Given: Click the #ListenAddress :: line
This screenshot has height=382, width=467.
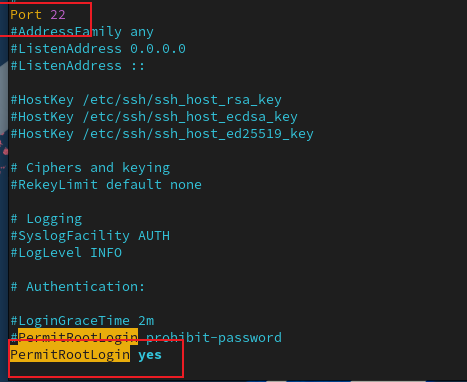Looking at the screenshot, I should pos(78,66).
